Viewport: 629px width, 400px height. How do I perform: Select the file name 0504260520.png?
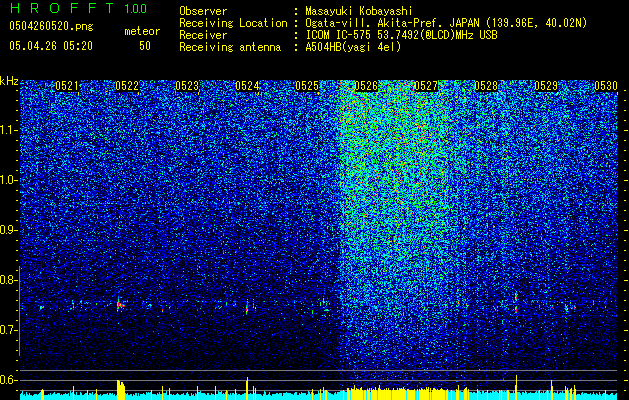click(x=51, y=26)
